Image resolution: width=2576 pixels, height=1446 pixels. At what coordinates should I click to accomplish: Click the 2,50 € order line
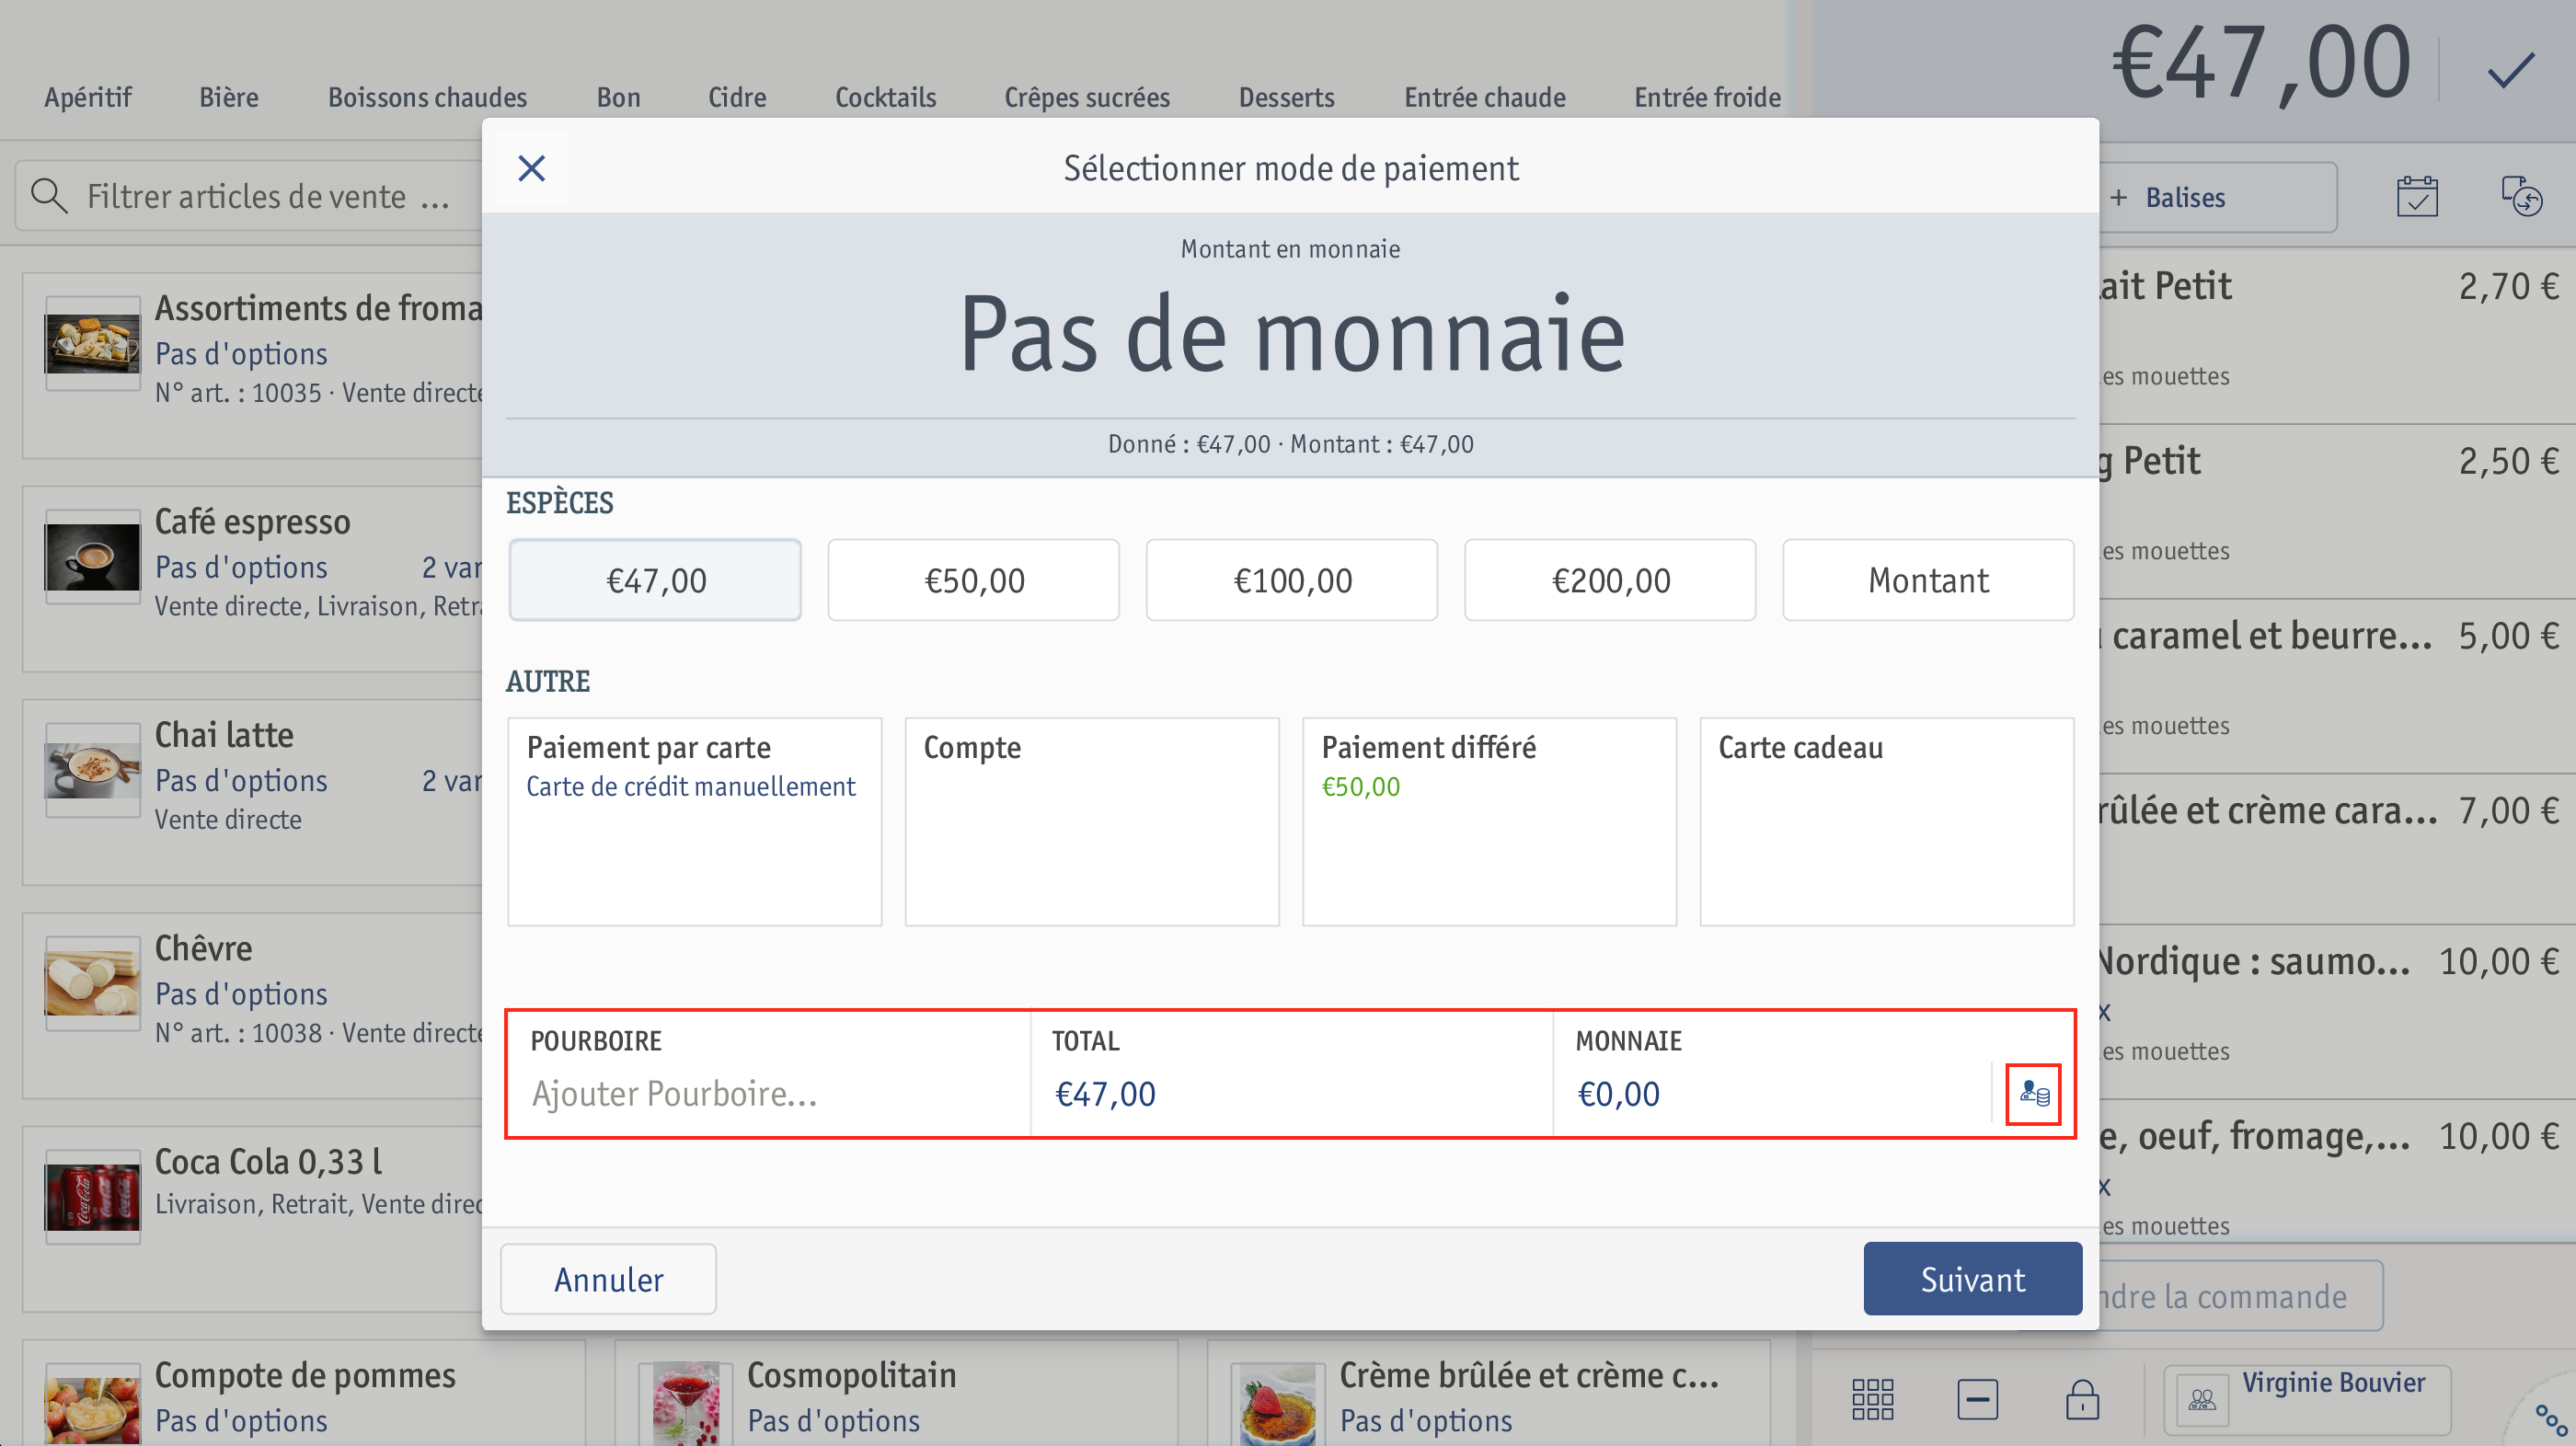pyautogui.click(x=2337, y=511)
